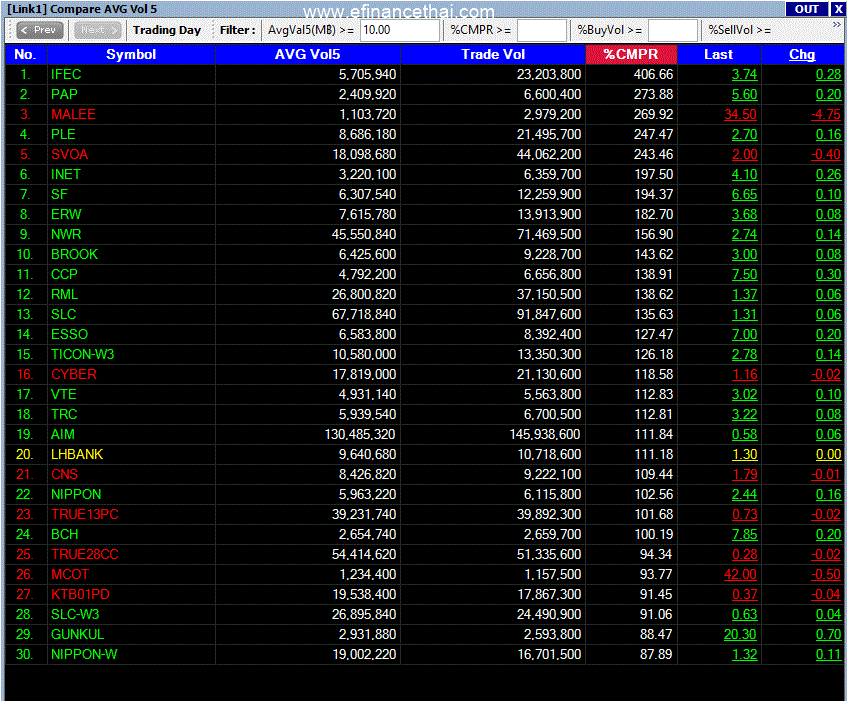The width and height of the screenshot is (847, 701).
Task: Click AVG Vol5 value 67,718,840 of SLC
Action: coord(364,314)
